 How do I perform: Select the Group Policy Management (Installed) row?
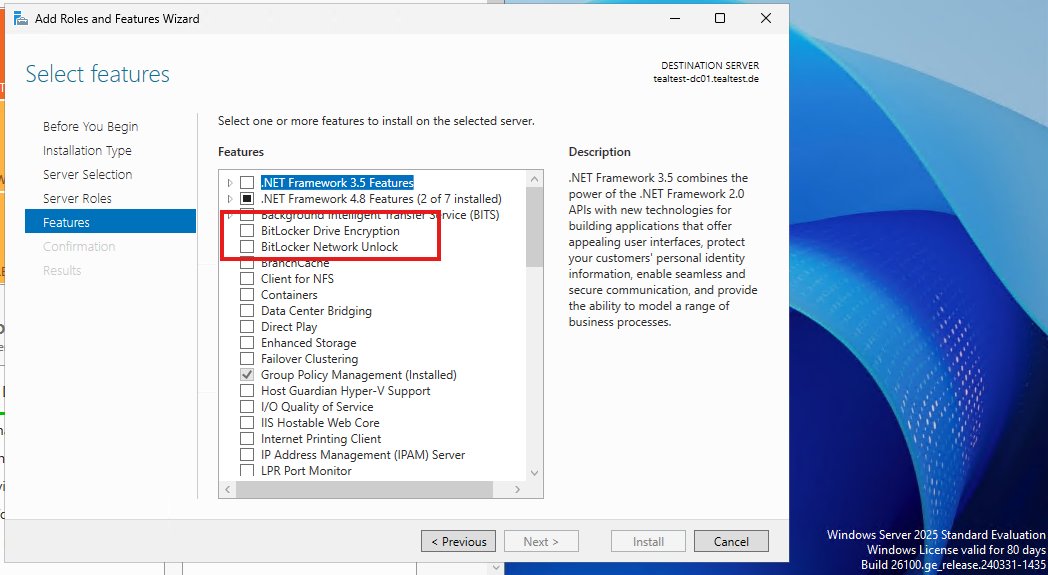click(358, 375)
